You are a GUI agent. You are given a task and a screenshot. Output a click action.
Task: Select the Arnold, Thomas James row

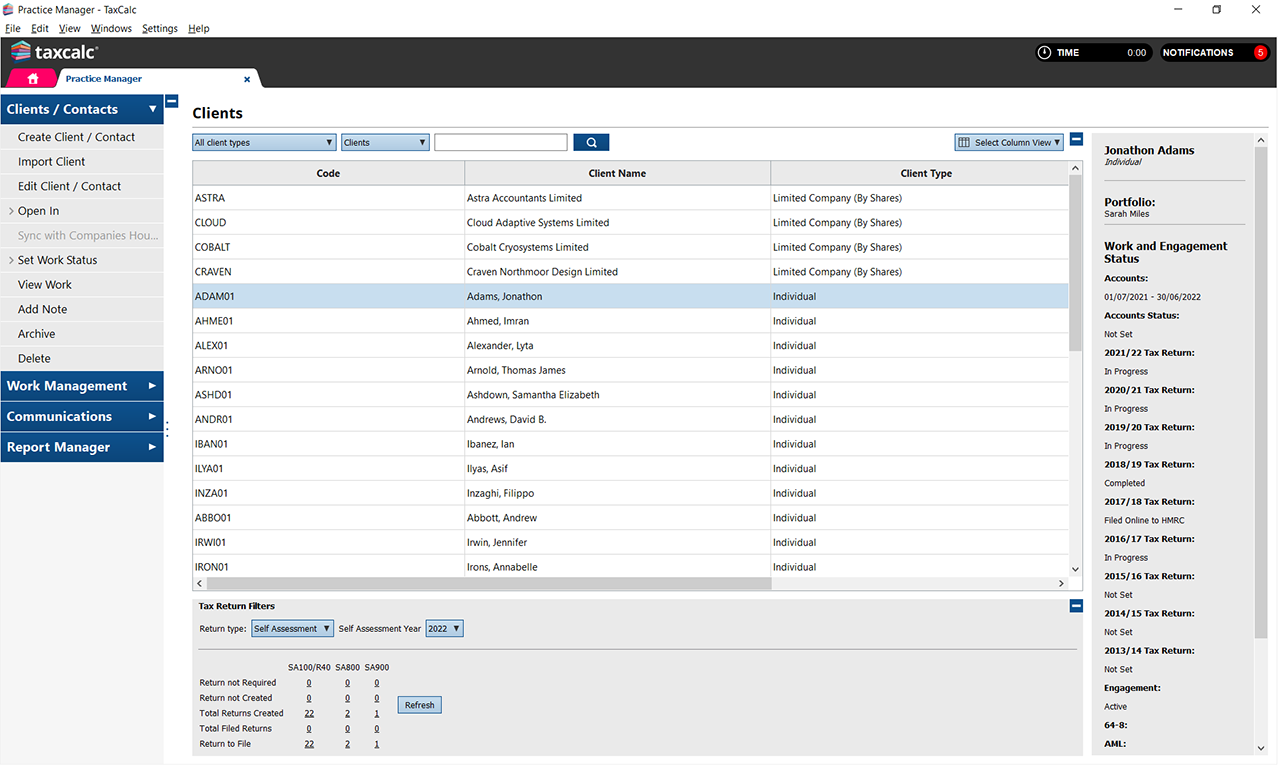tap(630, 370)
